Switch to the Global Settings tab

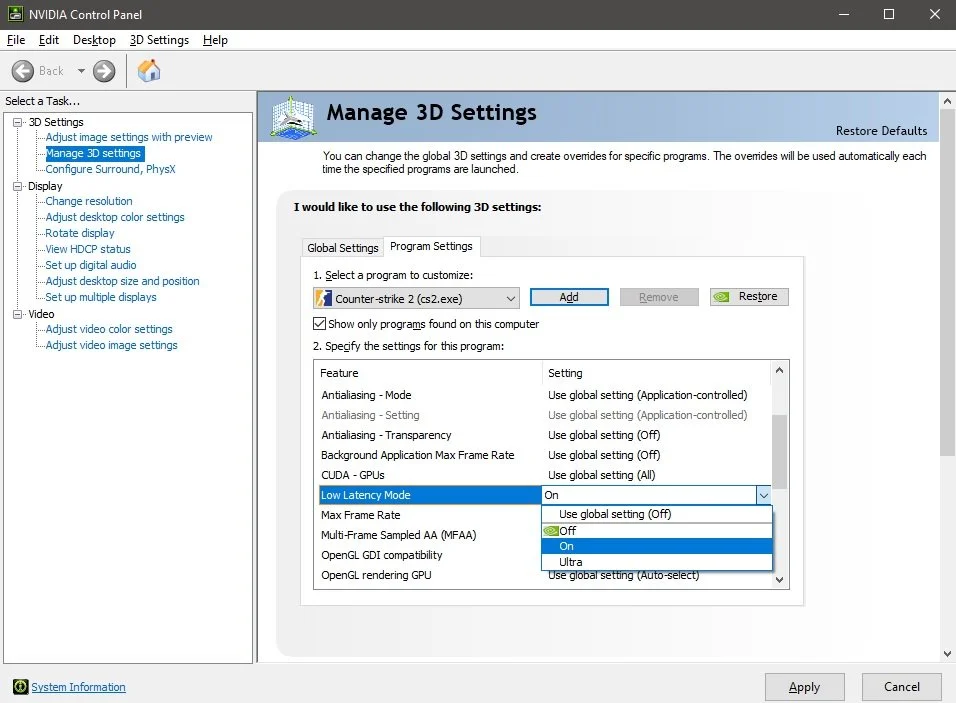(x=342, y=247)
